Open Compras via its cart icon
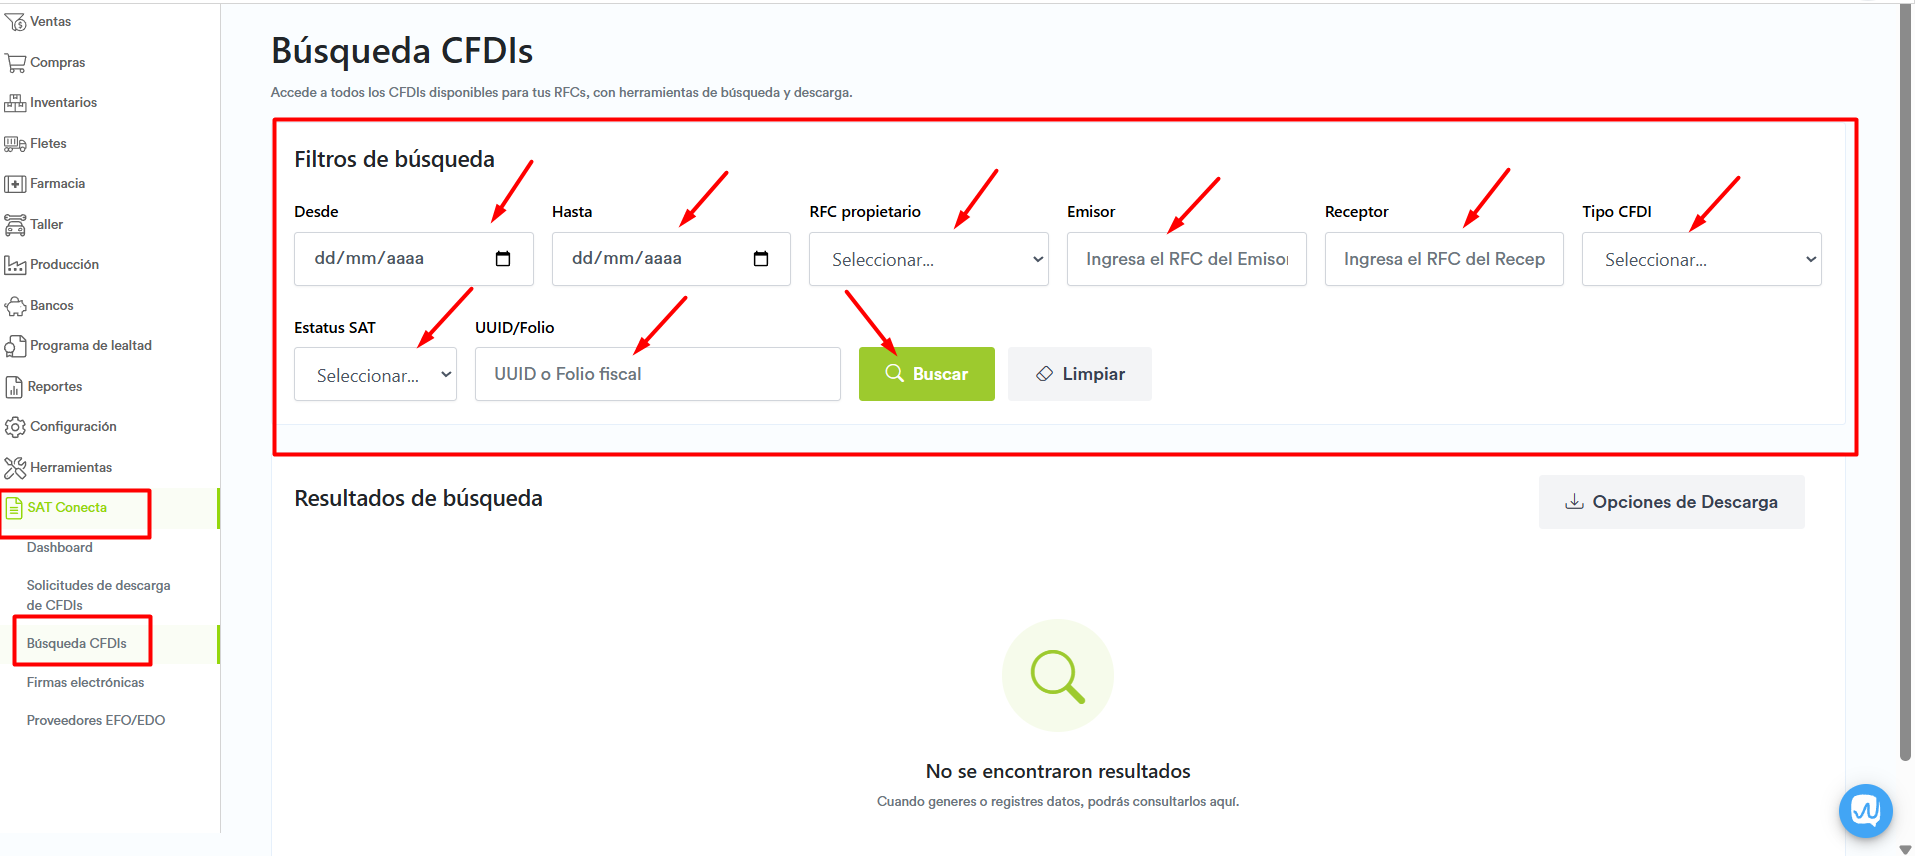The width and height of the screenshot is (1915, 856). [x=15, y=63]
